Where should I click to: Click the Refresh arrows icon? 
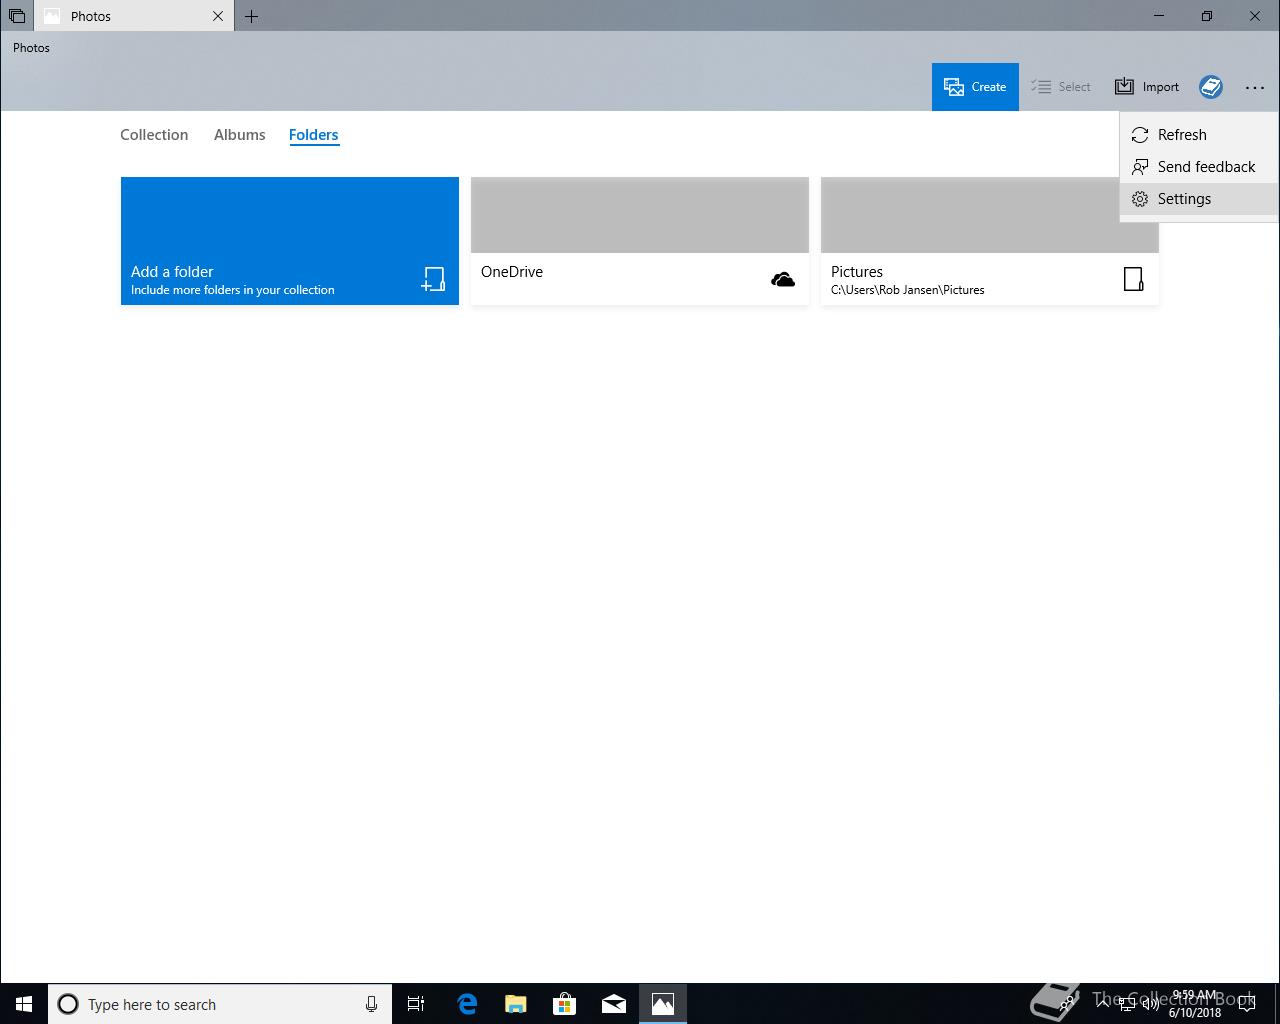click(x=1140, y=135)
